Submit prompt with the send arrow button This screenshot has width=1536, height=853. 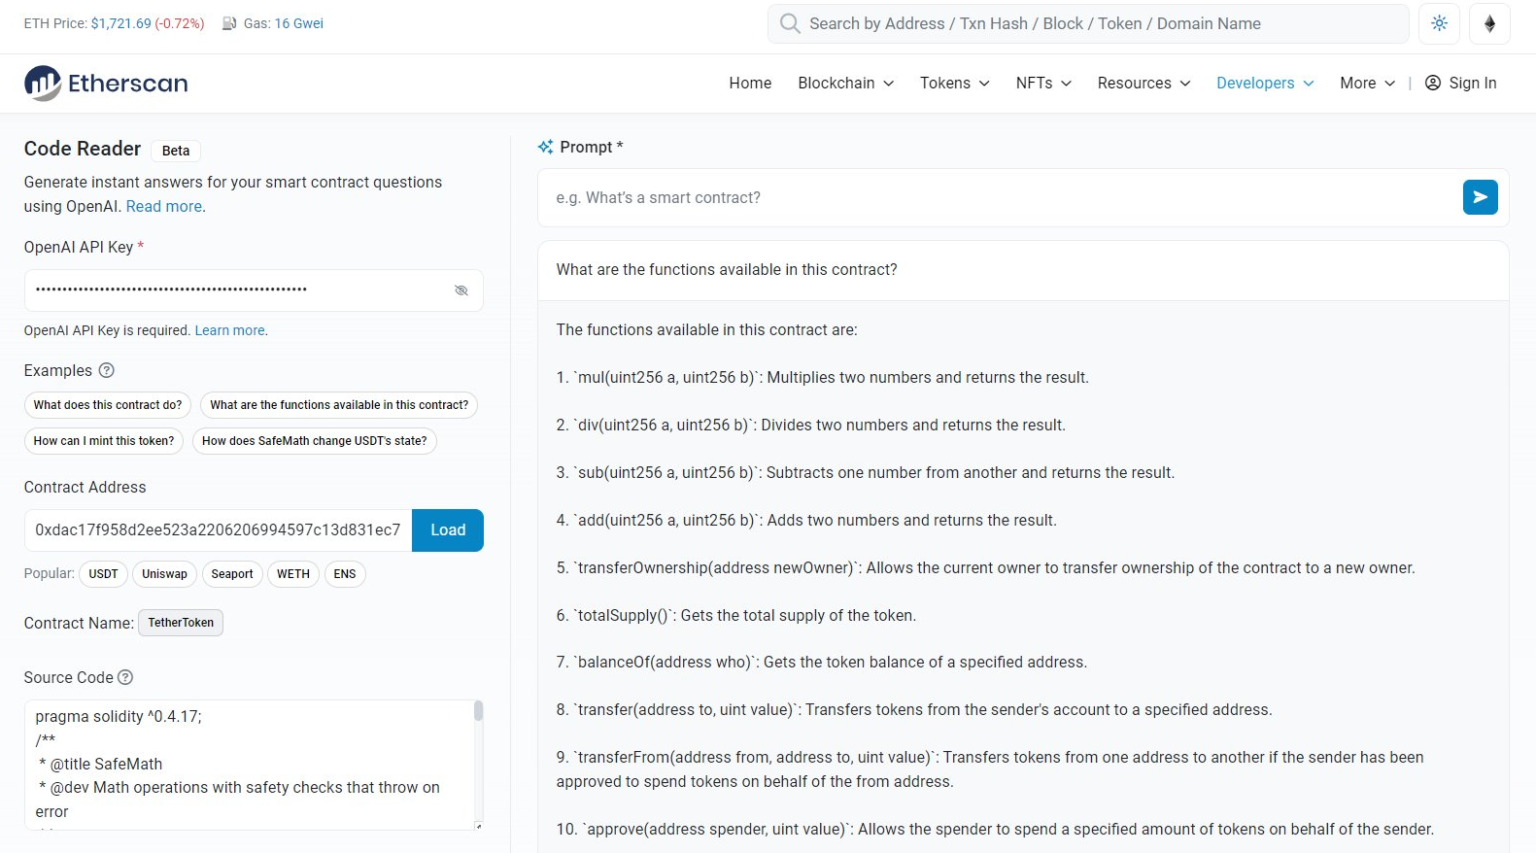(1479, 197)
